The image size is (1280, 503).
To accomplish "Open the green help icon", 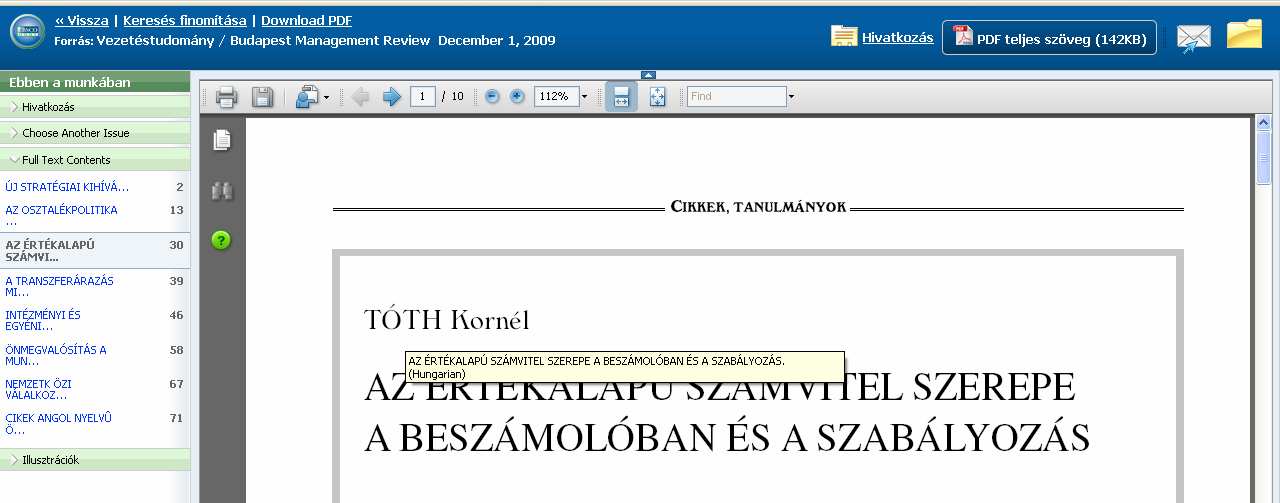I will coord(221,240).
